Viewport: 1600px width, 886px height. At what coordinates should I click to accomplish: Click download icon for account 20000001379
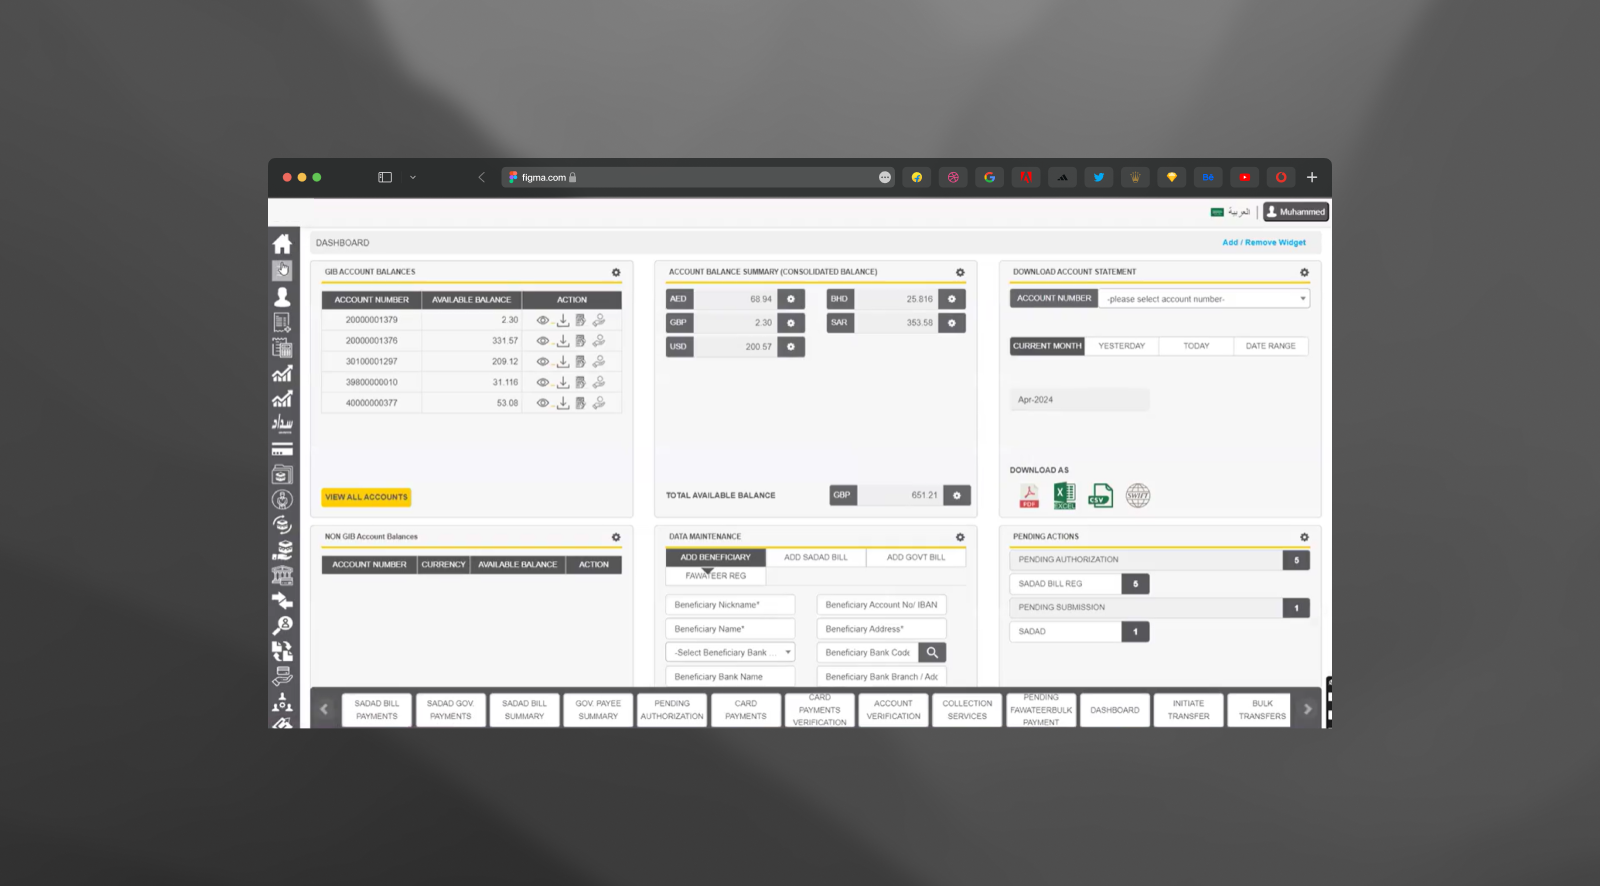[x=563, y=320]
